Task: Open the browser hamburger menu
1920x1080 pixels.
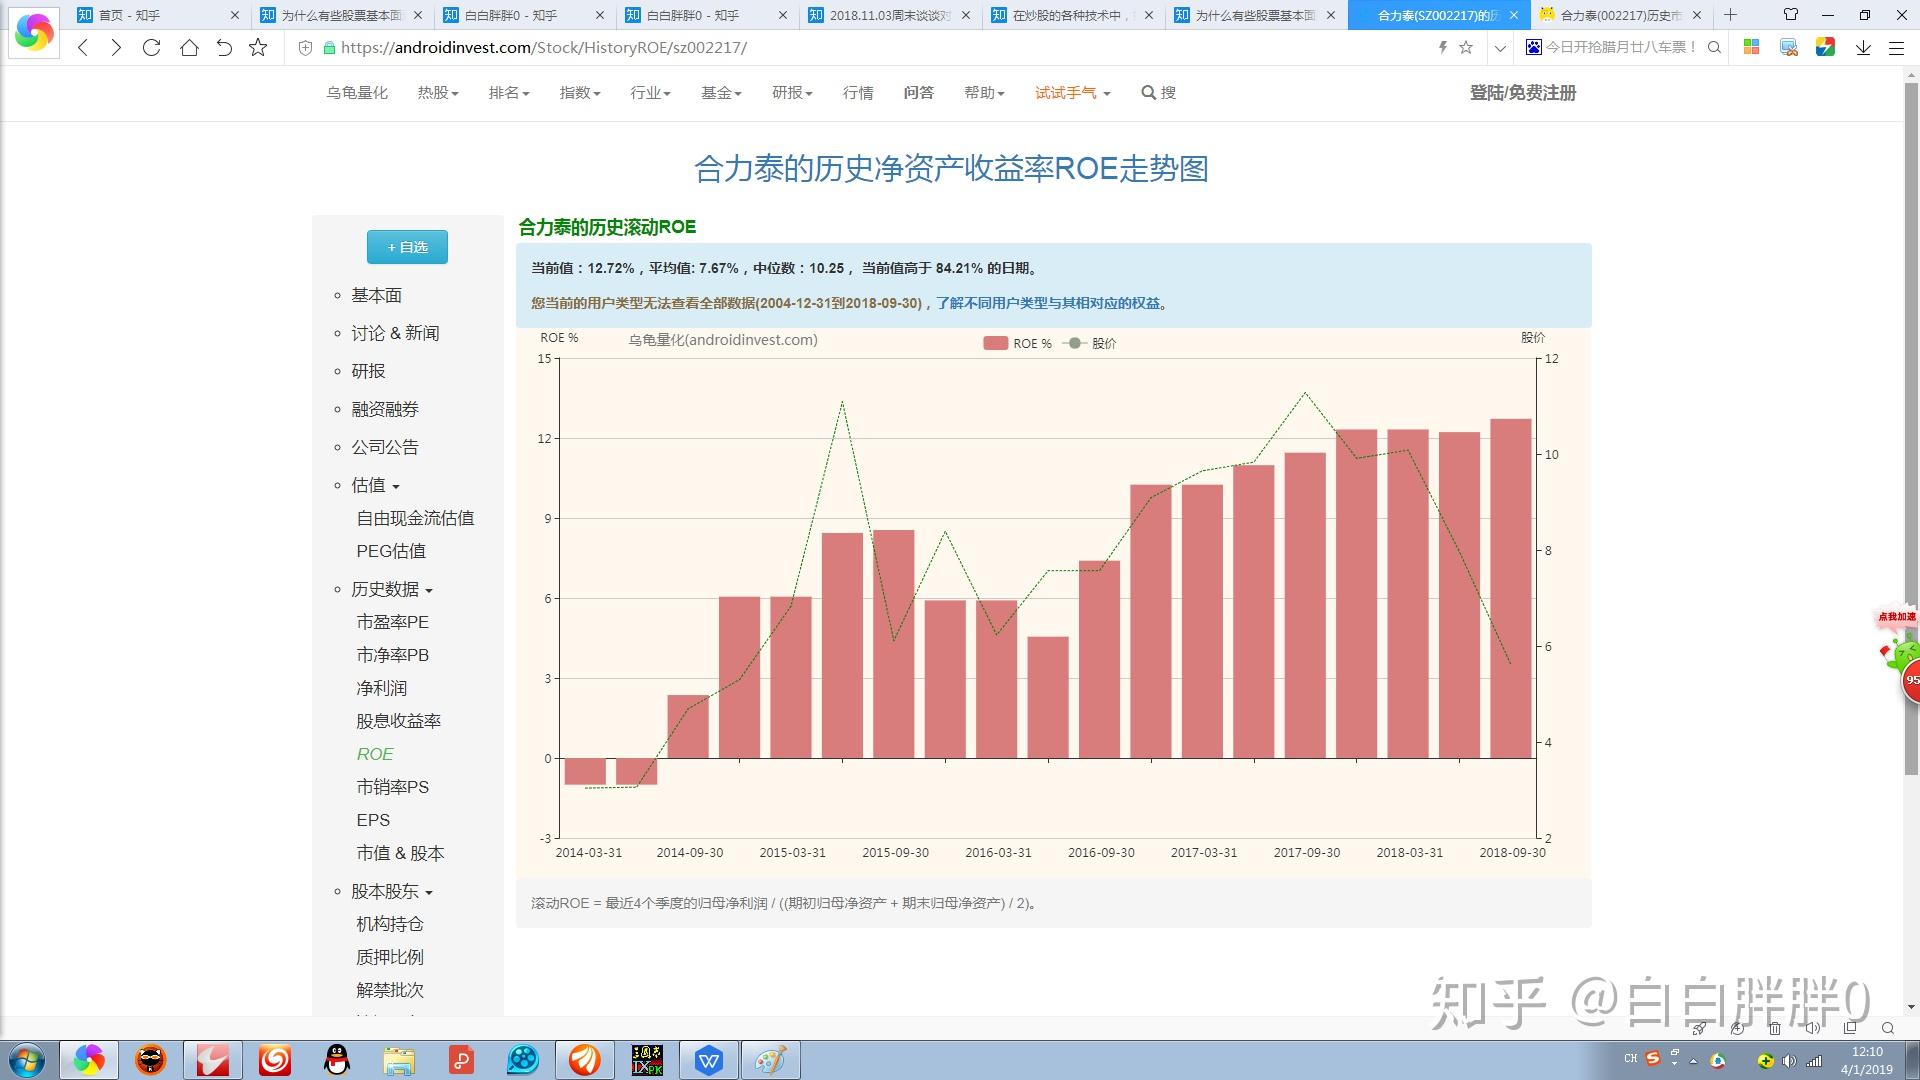Action: tap(1896, 48)
